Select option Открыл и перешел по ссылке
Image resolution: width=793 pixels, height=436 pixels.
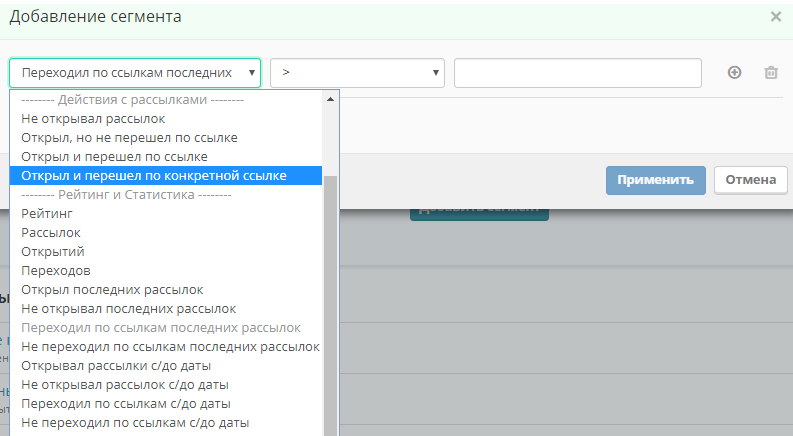pyautogui.click(x=166, y=157)
